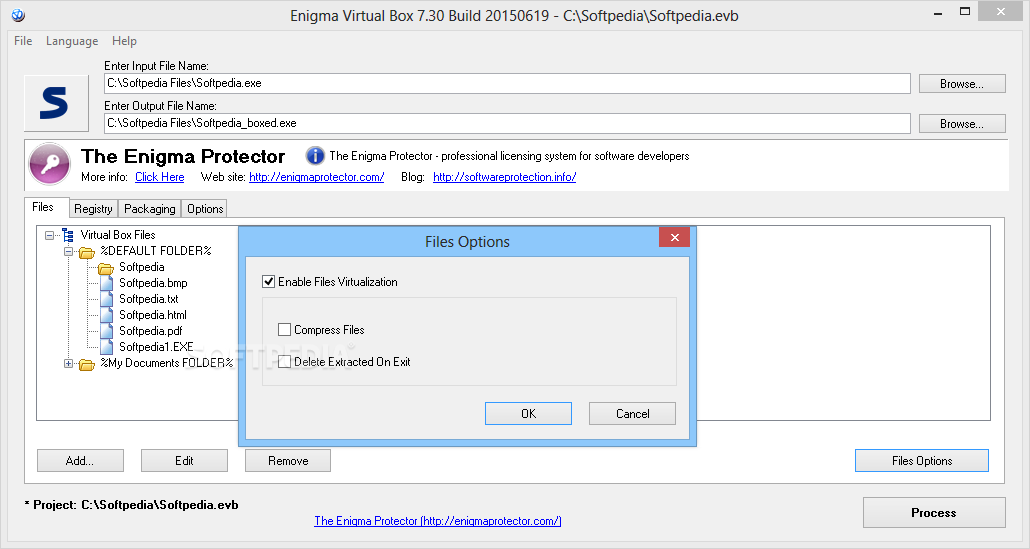Browse for the input file

(962, 83)
